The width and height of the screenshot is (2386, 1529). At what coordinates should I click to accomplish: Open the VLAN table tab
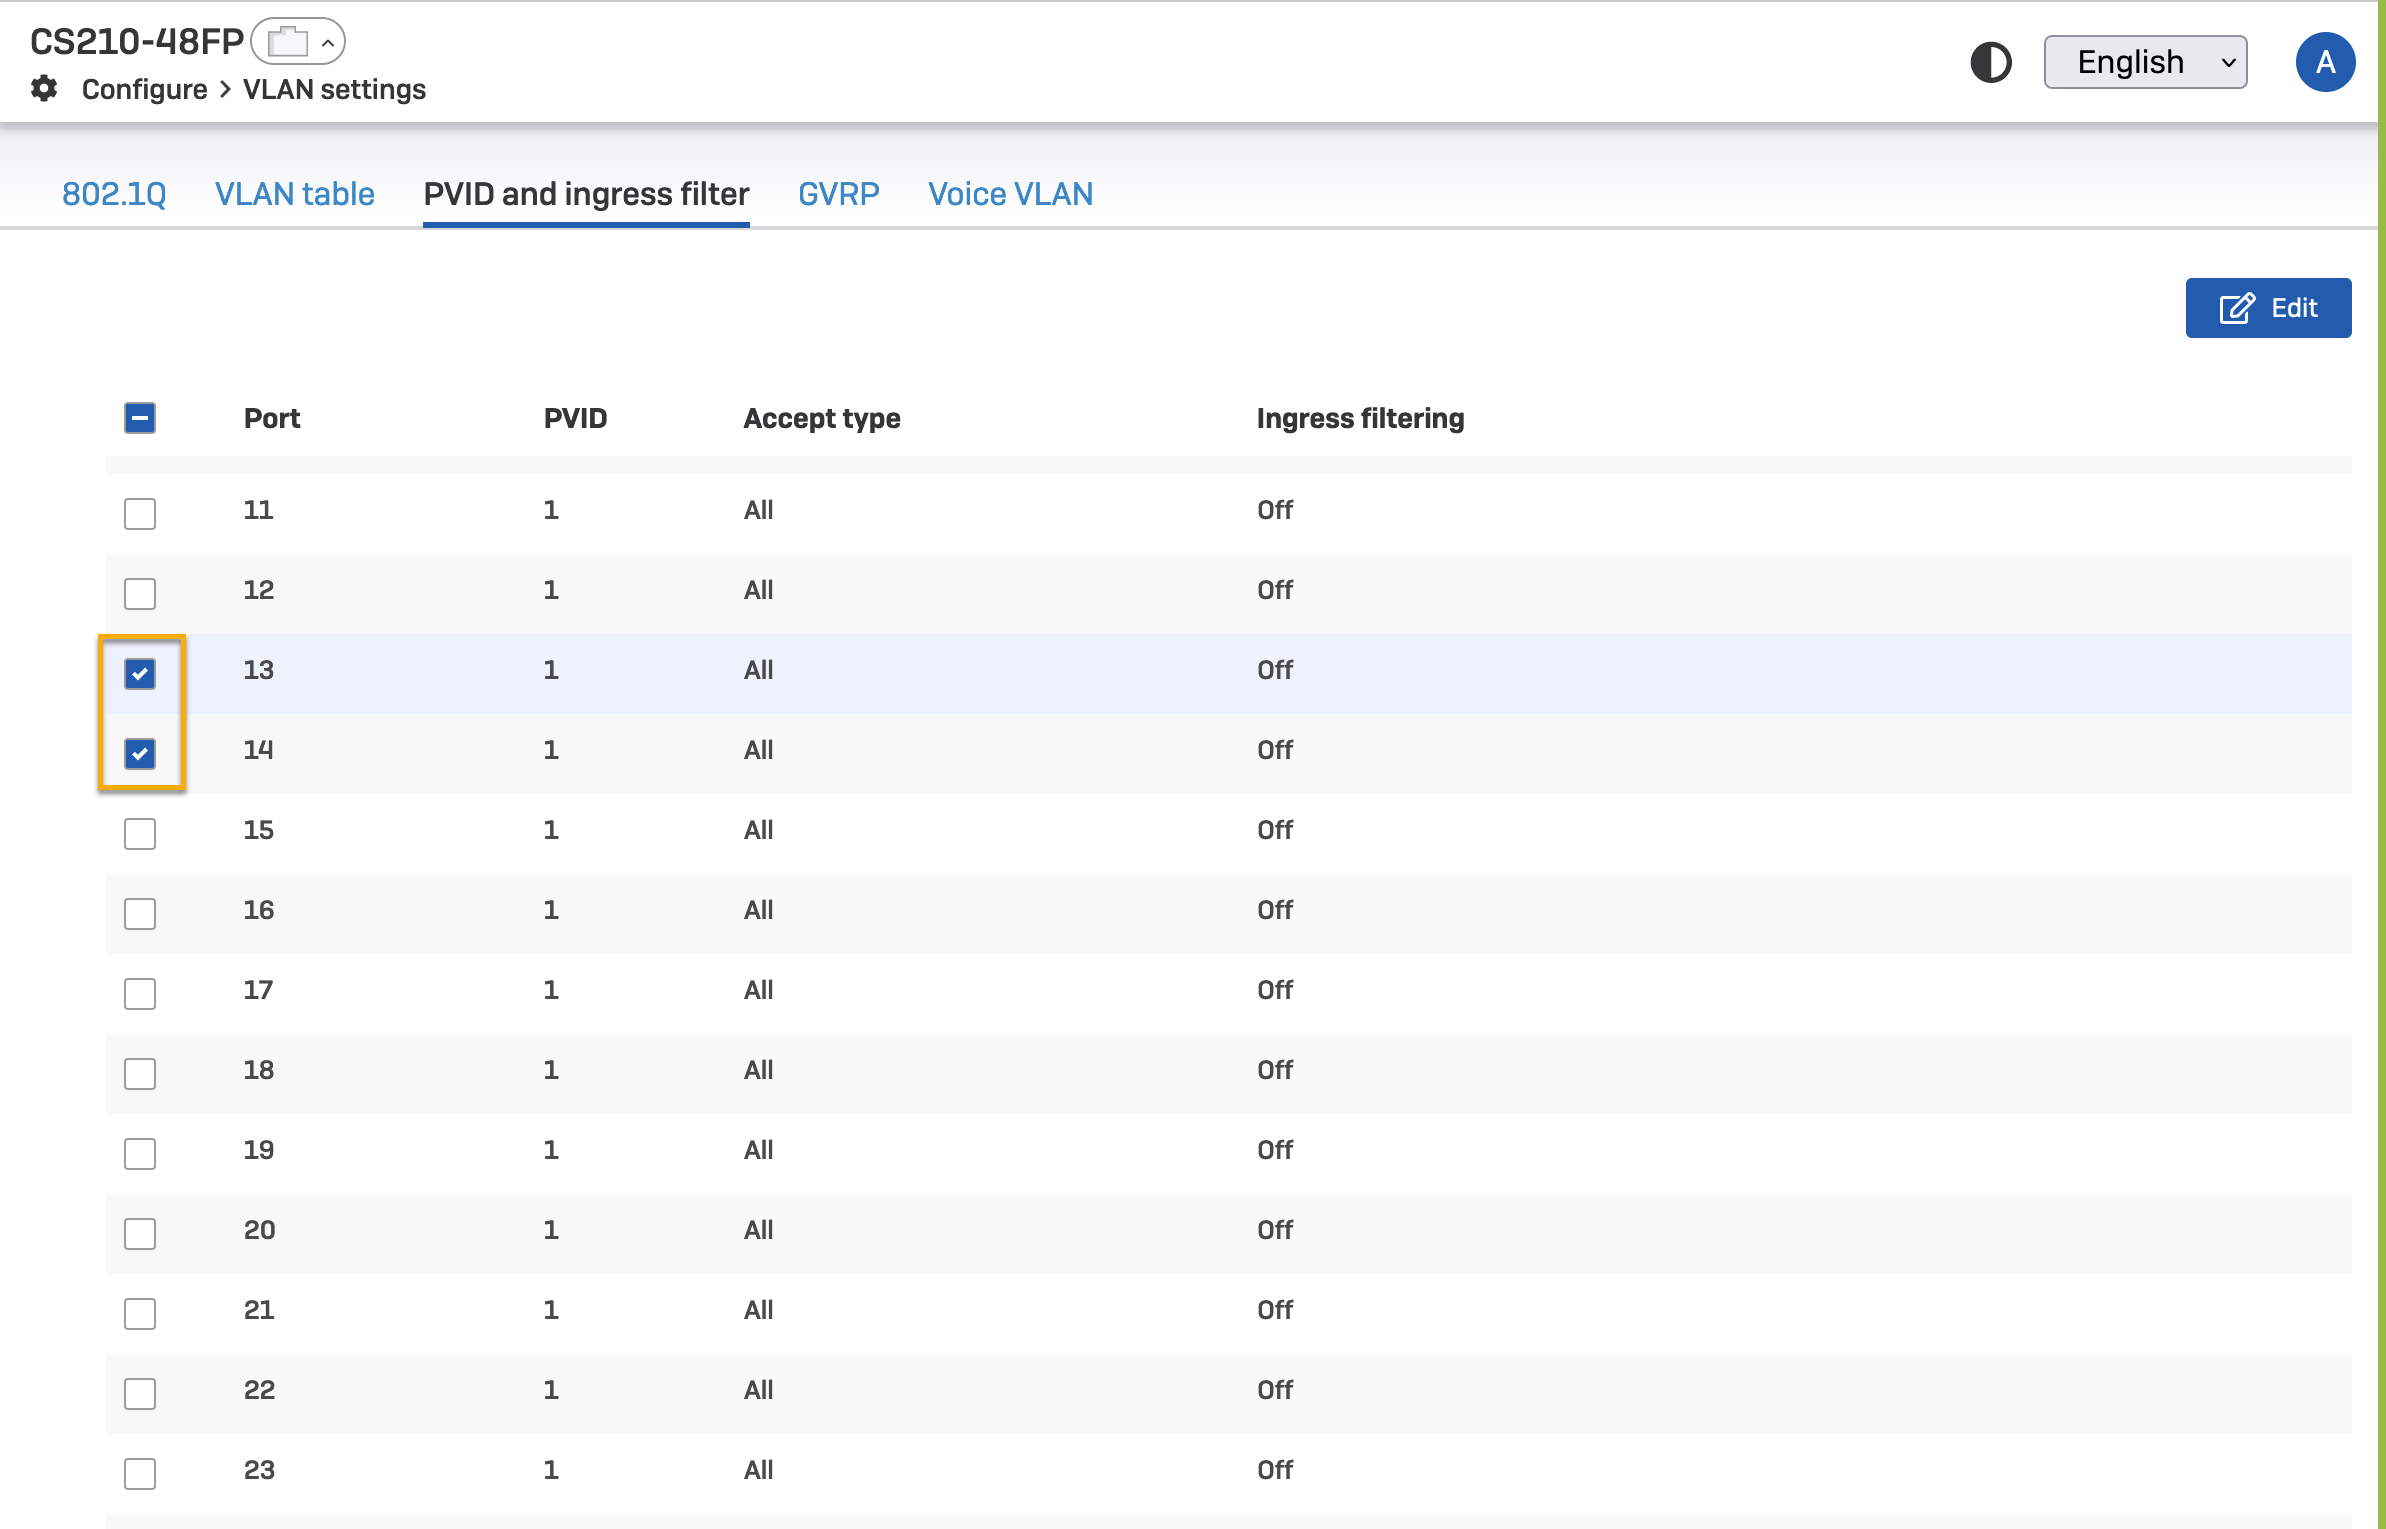coord(295,194)
